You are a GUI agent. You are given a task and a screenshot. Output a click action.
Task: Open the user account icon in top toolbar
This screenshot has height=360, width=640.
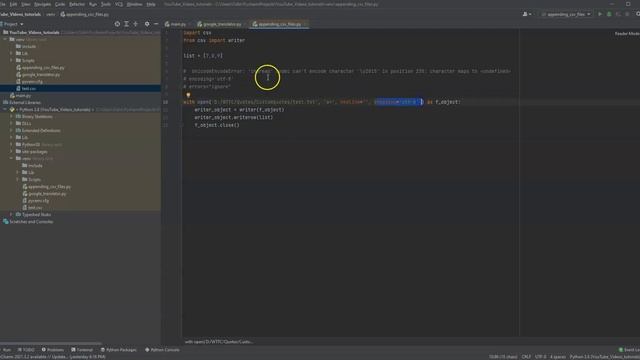click(x=527, y=14)
